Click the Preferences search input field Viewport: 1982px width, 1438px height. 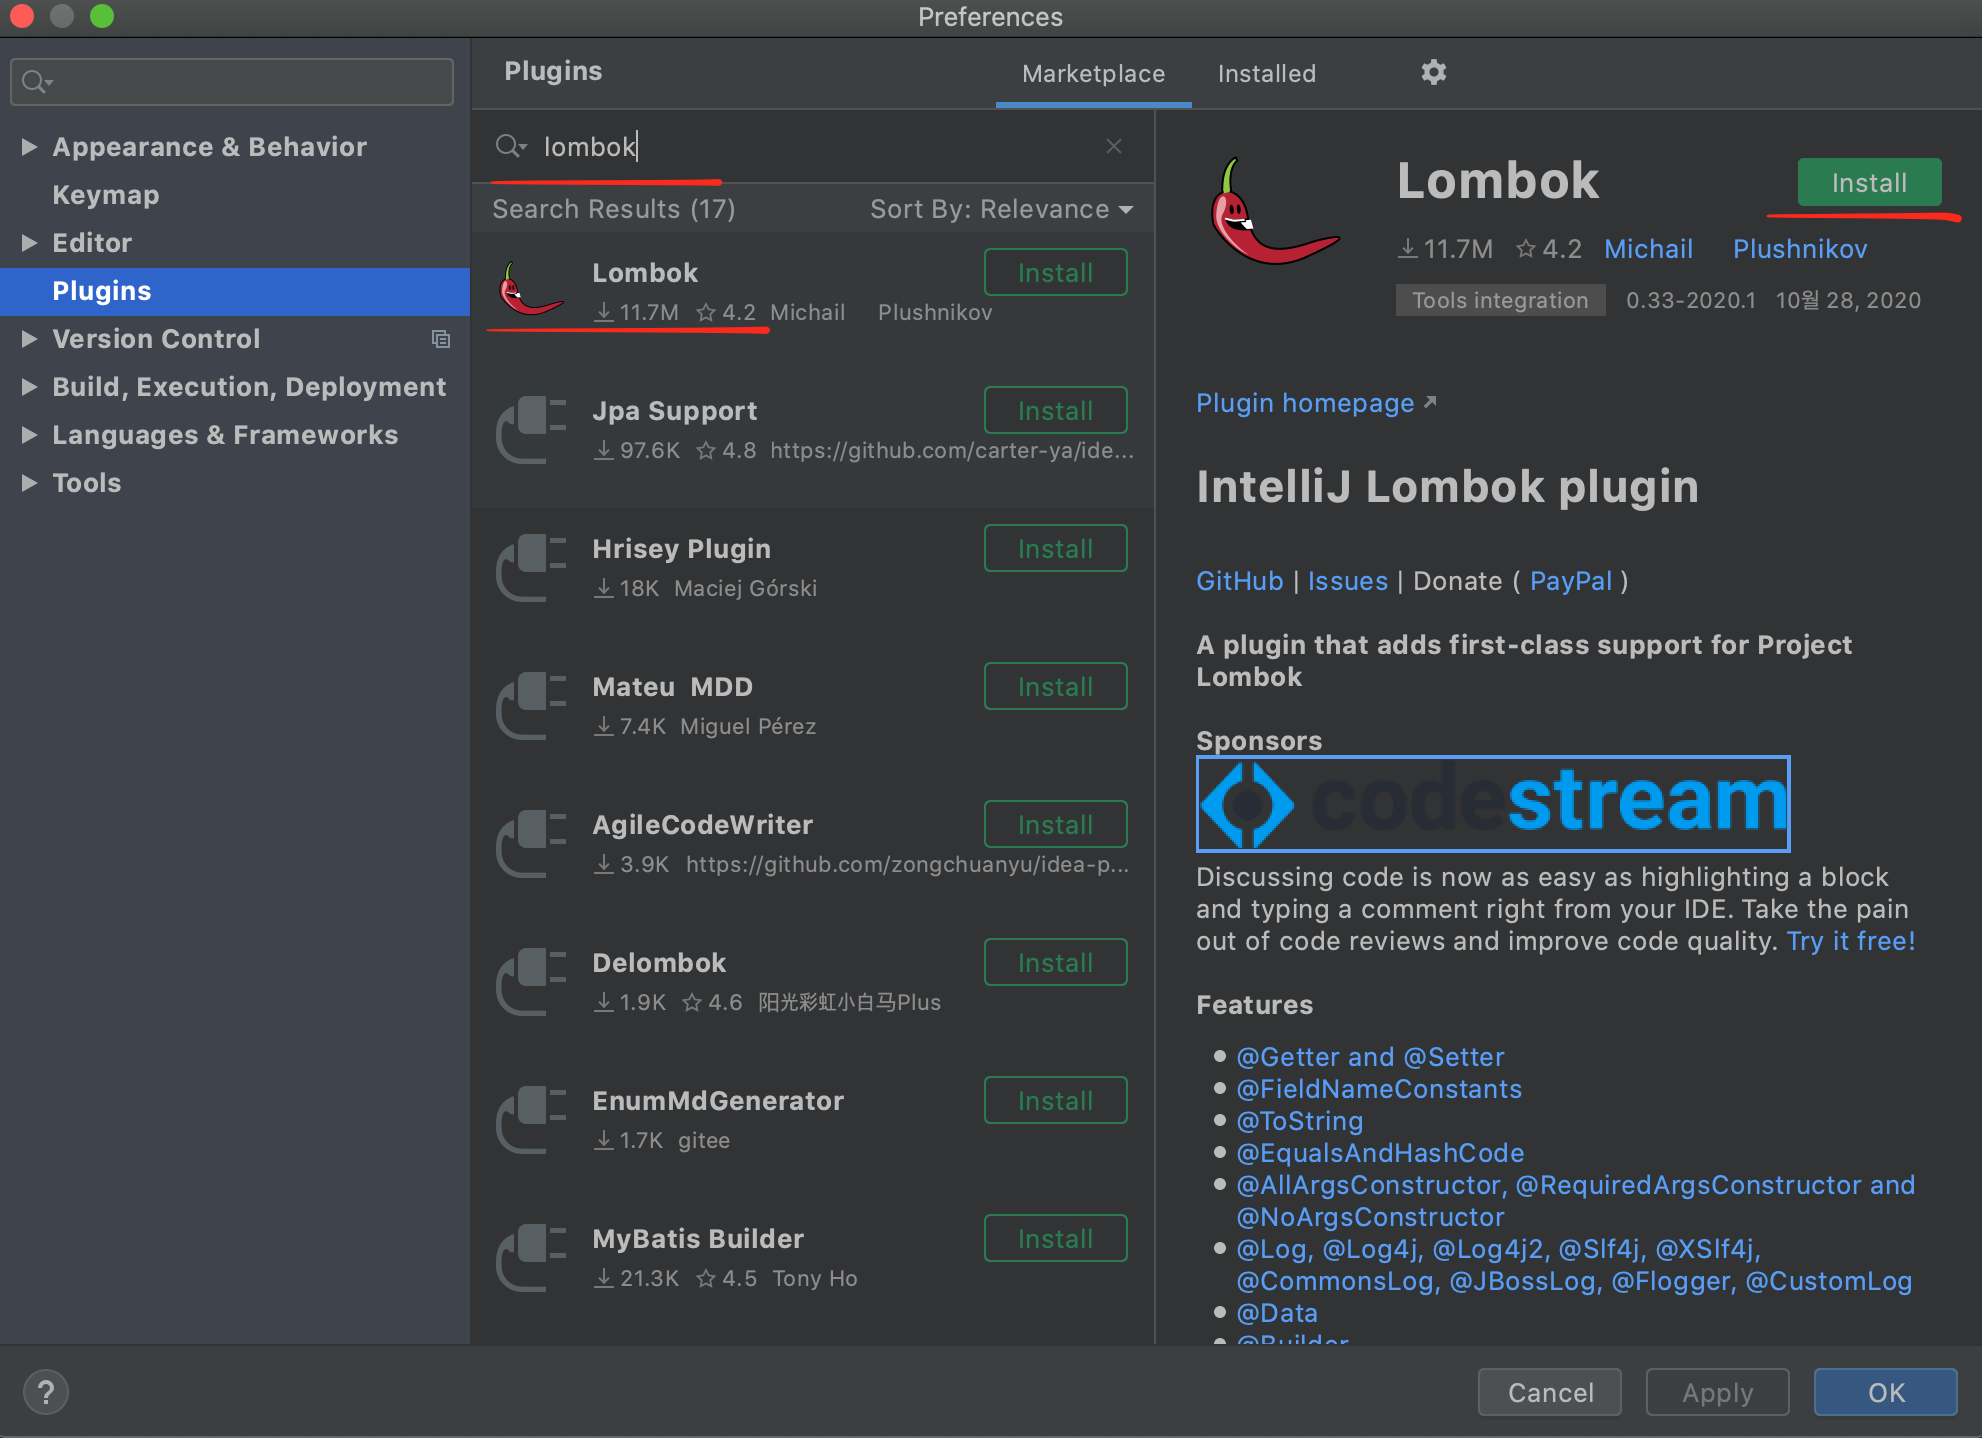click(240, 81)
